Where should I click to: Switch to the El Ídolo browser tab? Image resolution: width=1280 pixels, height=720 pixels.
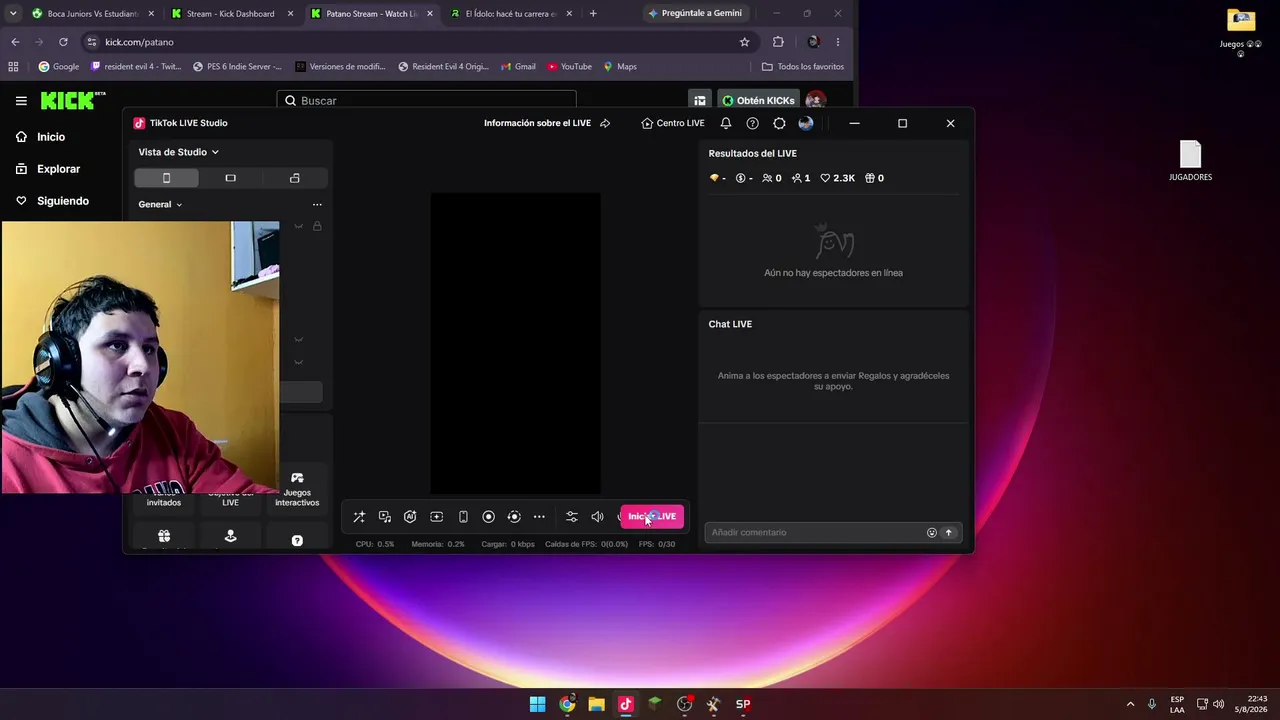pos(510,14)
